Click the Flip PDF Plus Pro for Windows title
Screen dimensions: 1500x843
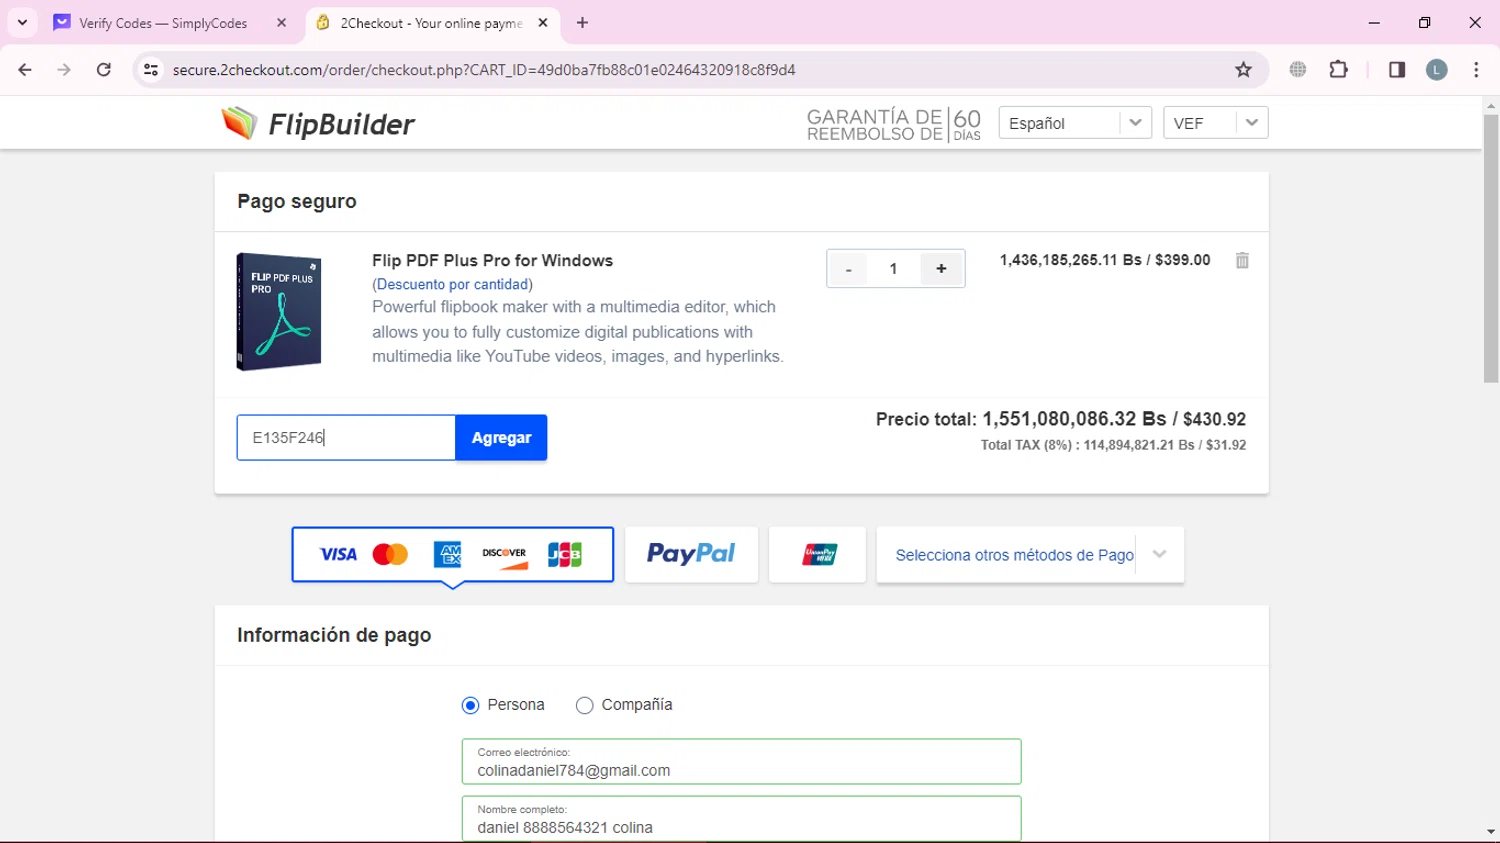(492, 261)
